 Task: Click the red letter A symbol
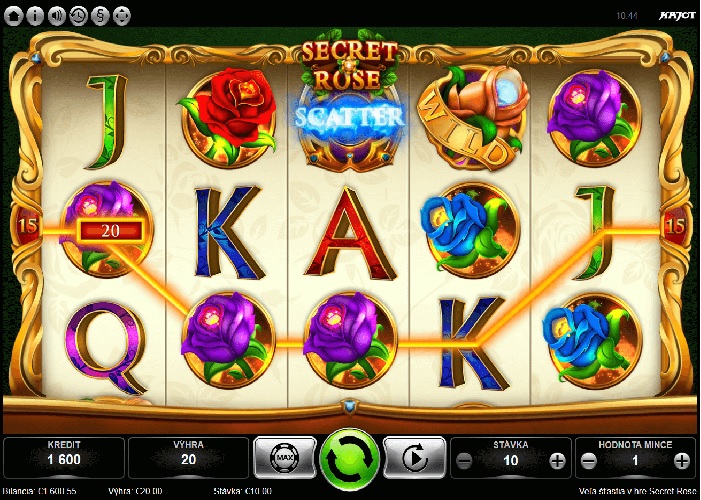(x=350, y=233)
